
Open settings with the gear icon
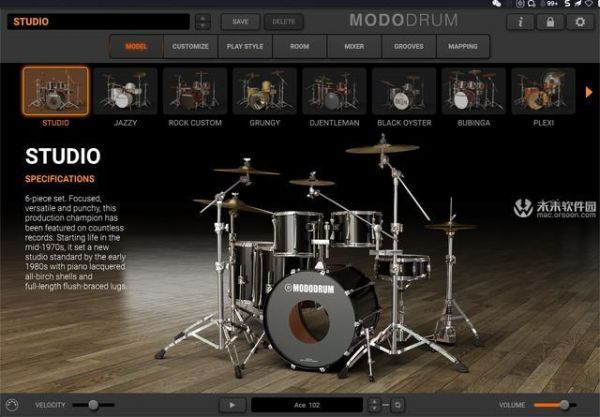(x=580, y=22)
